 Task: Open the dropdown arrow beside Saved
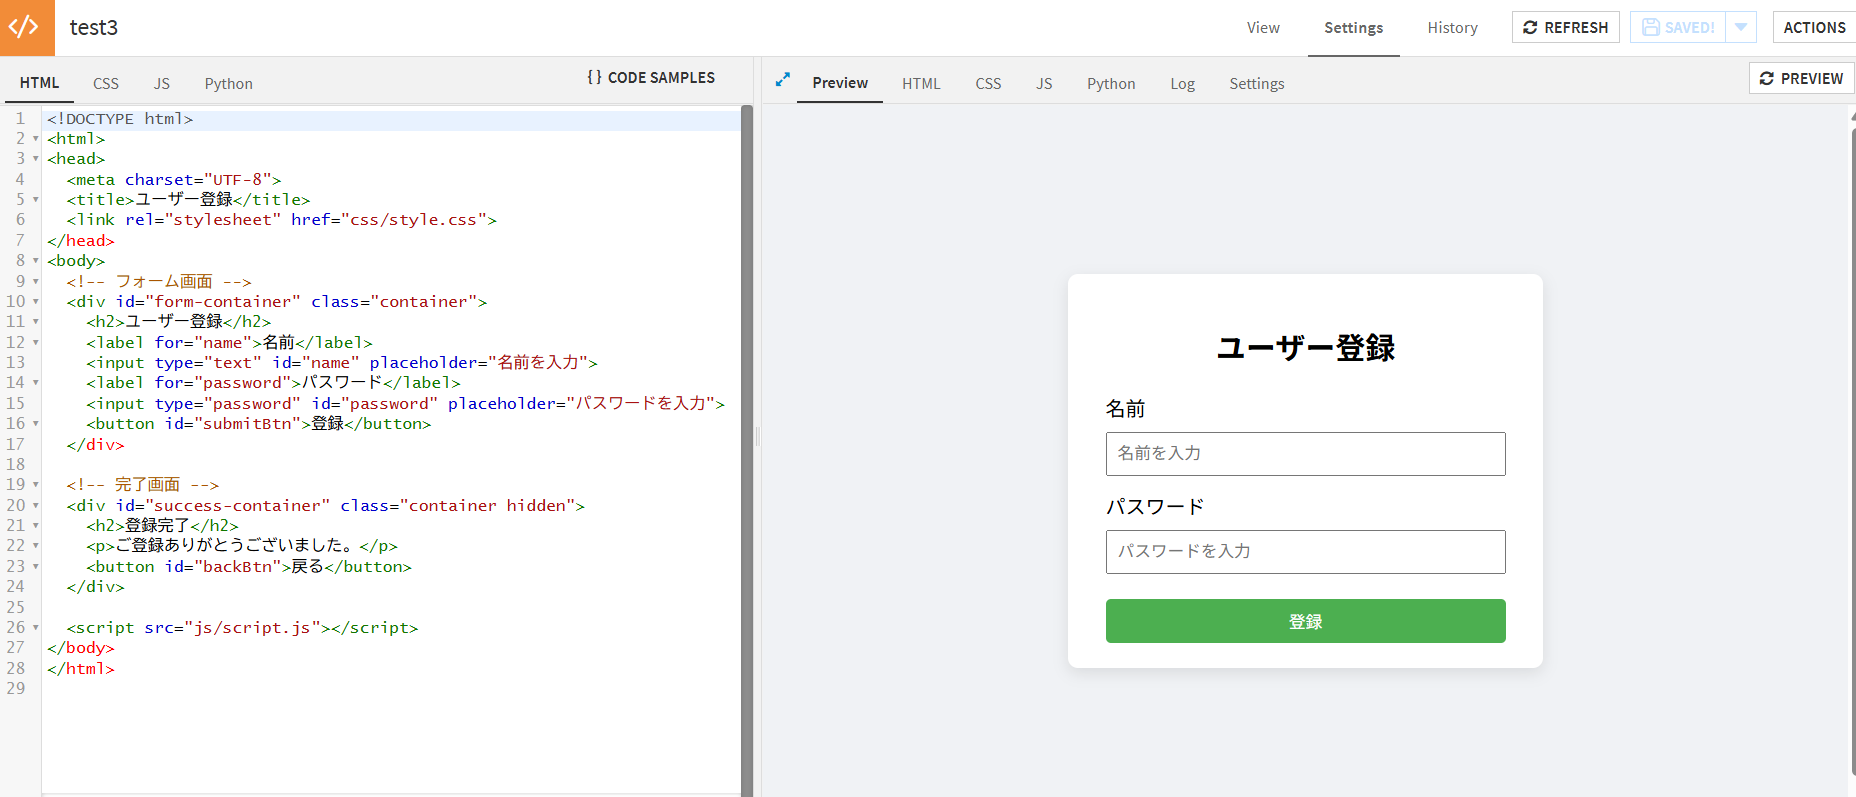pos(1741,27)
